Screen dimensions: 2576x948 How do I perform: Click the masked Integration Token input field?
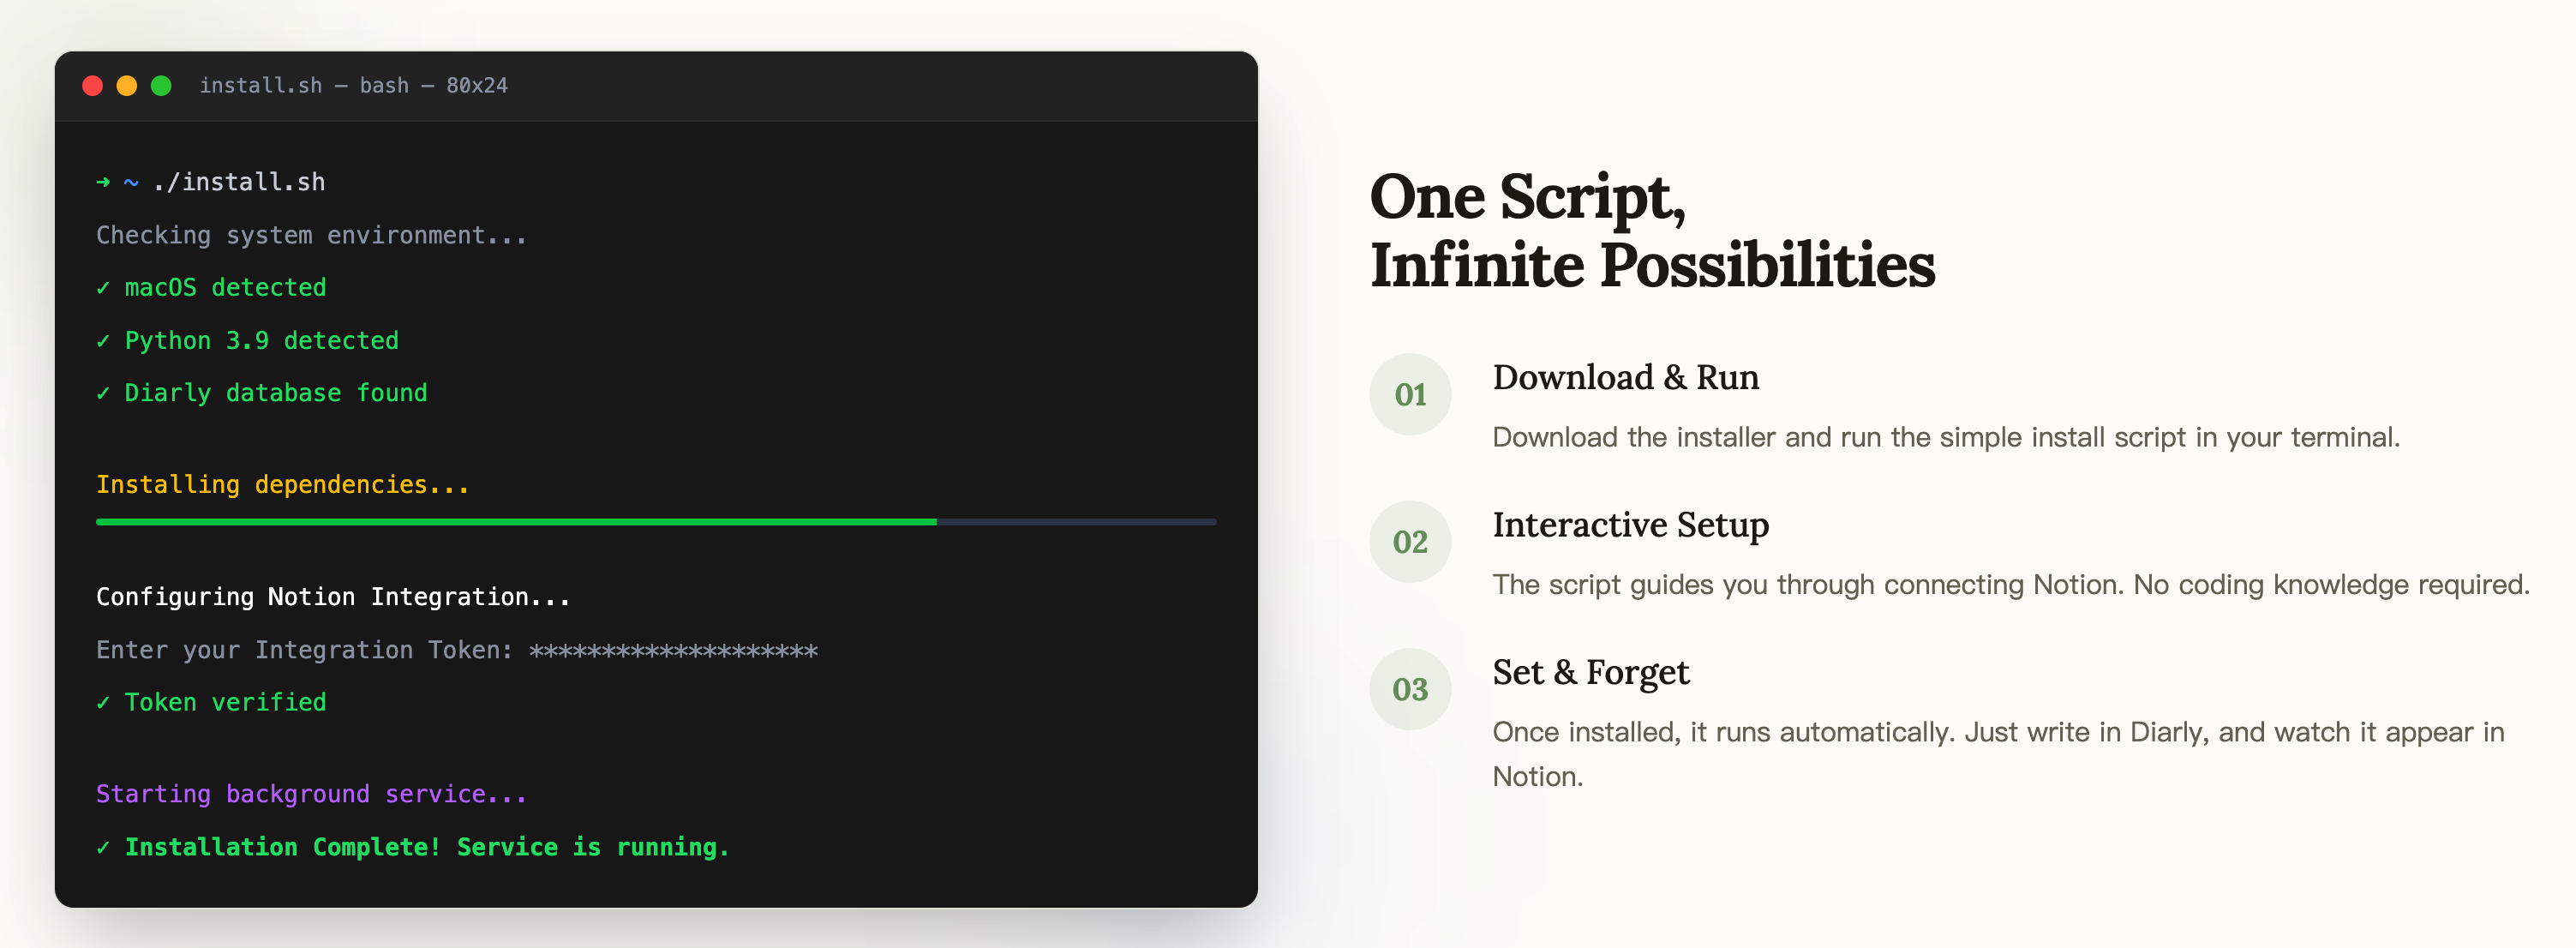(673, 649)
